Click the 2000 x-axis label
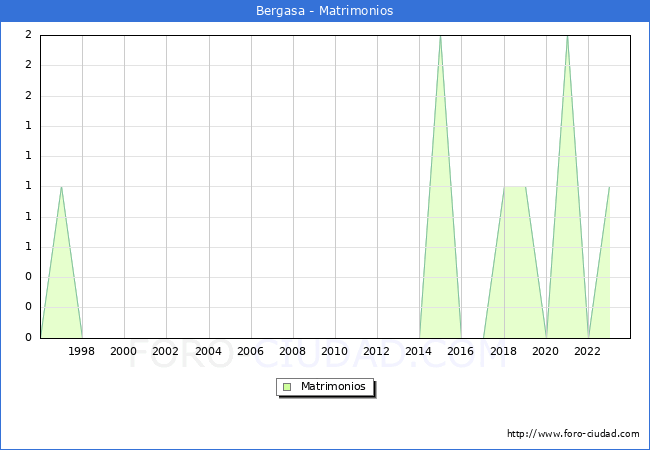The image size is (650, 450). 124,351
